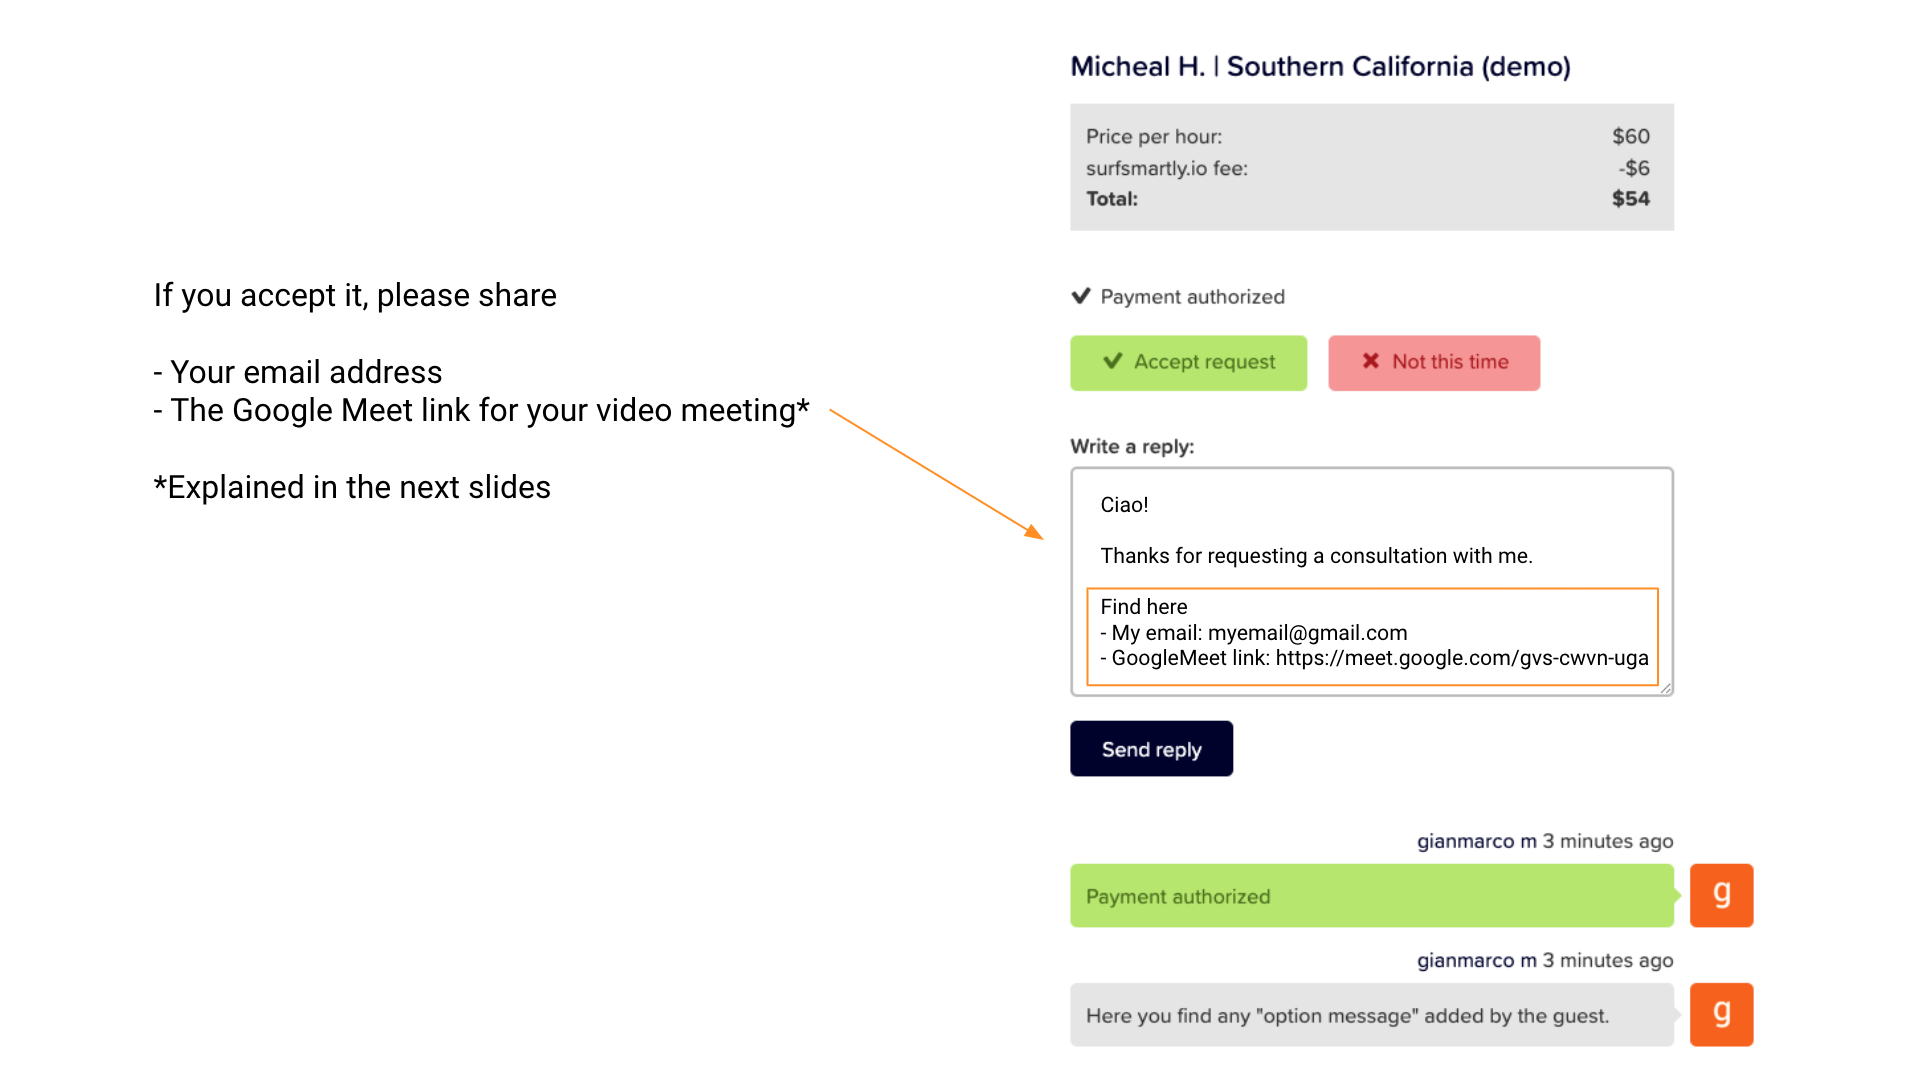Image resolution: width=1920 pixels, height=1080 pixels.
Task: Click the Google Meet link text in reply
Action: coord(1461,658)
